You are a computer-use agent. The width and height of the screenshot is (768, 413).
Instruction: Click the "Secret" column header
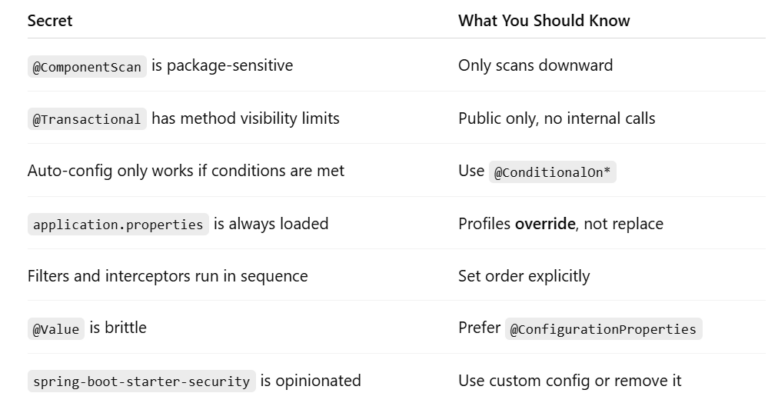[50, 20]
